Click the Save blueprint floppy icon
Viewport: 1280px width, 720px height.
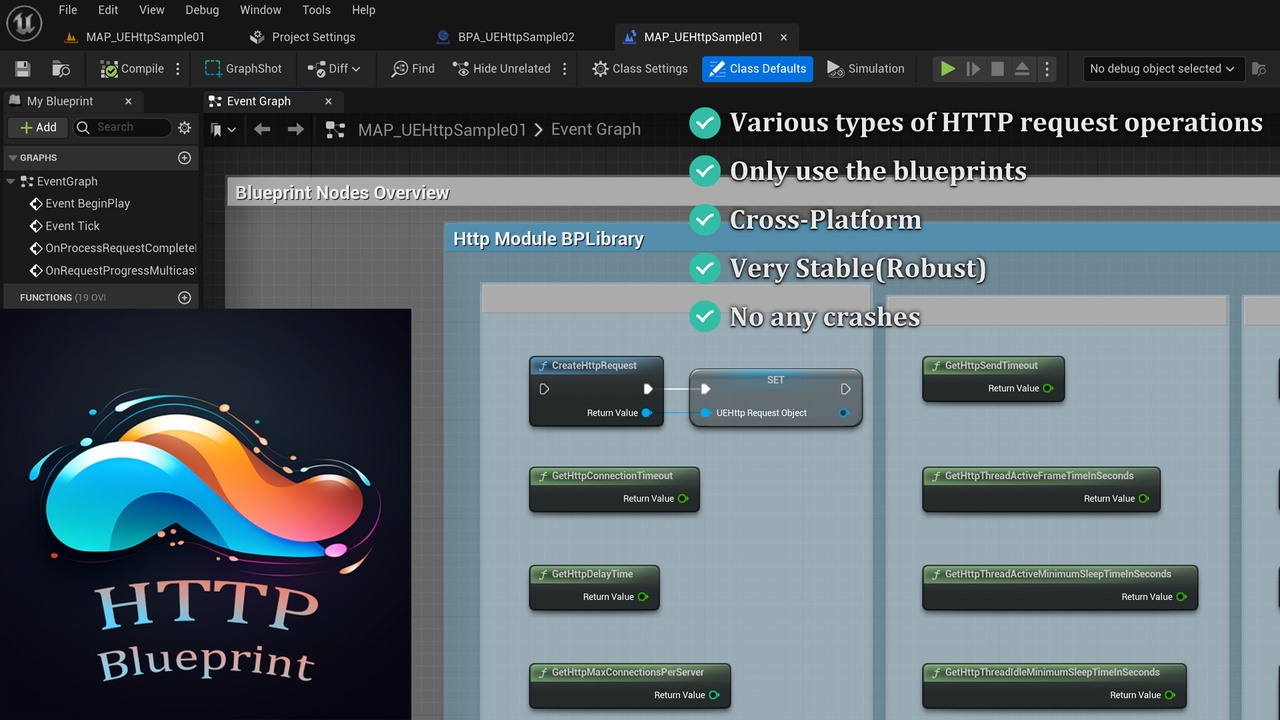point(23,69)
